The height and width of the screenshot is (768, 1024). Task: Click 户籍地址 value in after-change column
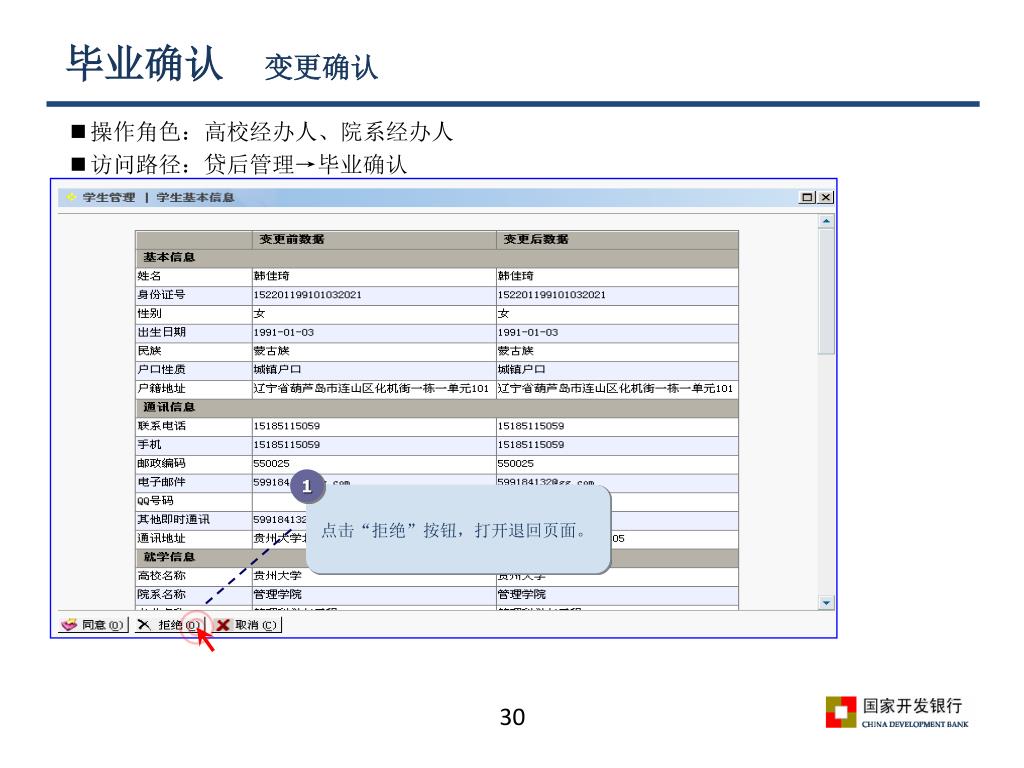pyautogui.click(x=615, y=388)
